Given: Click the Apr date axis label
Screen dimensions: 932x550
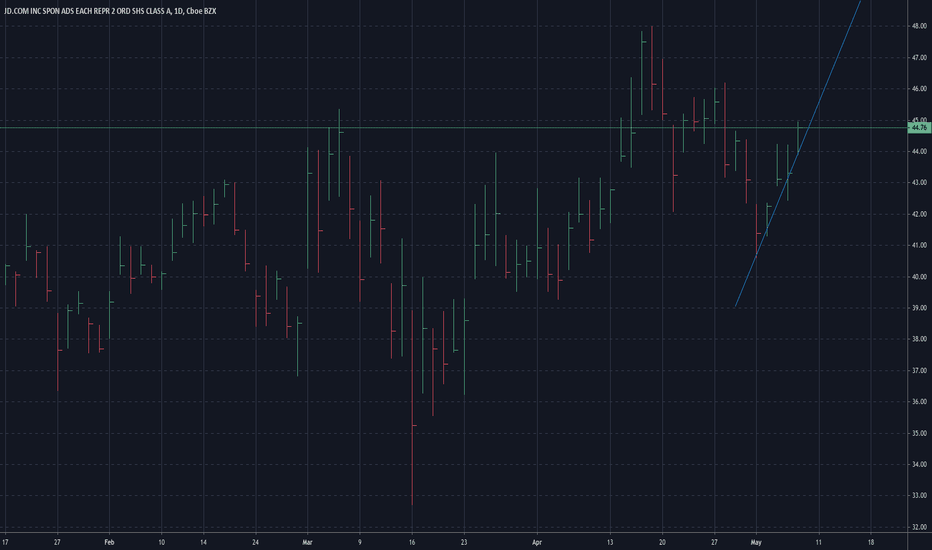Looking at the screenshot, I should pos(537,542).
